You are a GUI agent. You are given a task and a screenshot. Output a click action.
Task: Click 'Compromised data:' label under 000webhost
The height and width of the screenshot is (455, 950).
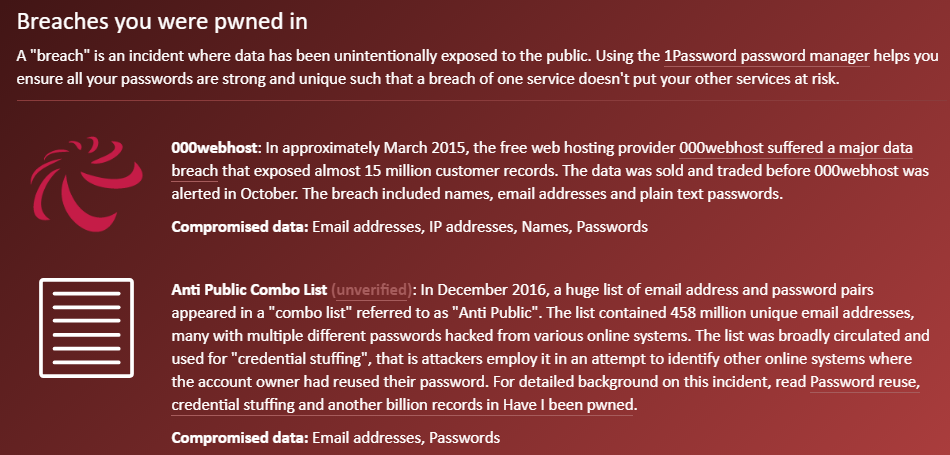click(240, 227)
